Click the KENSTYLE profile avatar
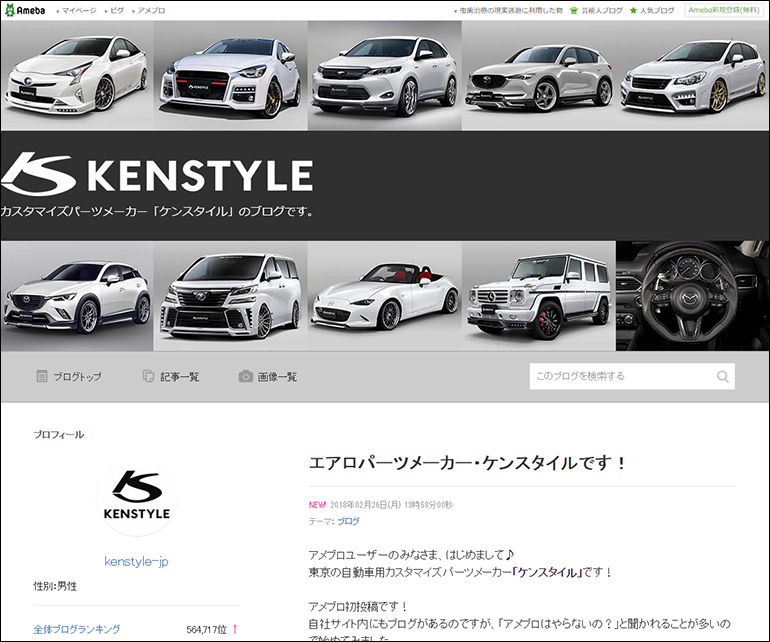 [x=137, y=495]
